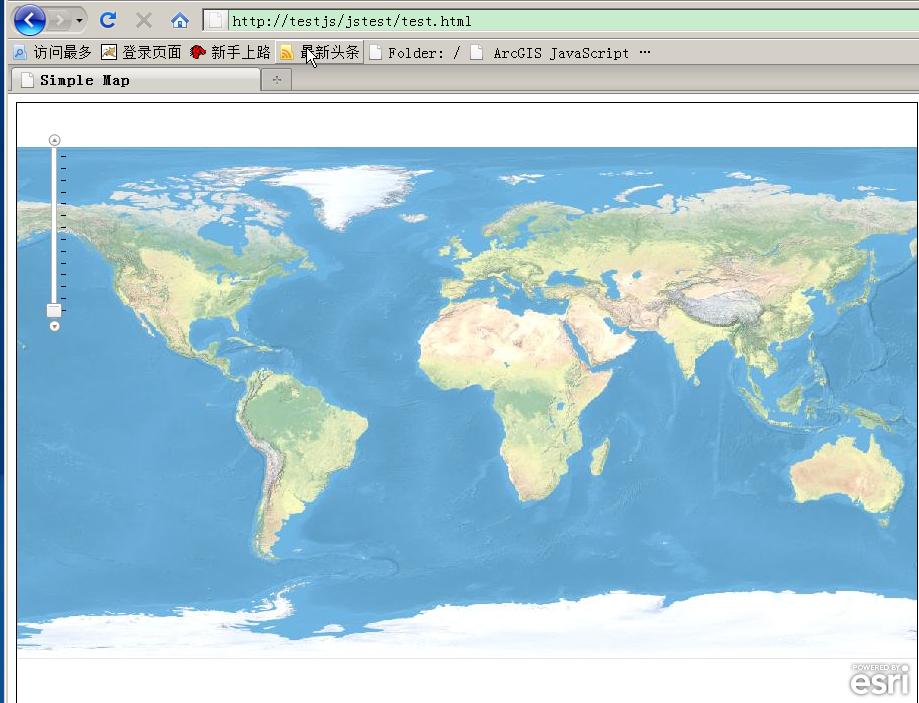Reload the current page
Viewport: 919px width, 703px height.
click(108, 20)
